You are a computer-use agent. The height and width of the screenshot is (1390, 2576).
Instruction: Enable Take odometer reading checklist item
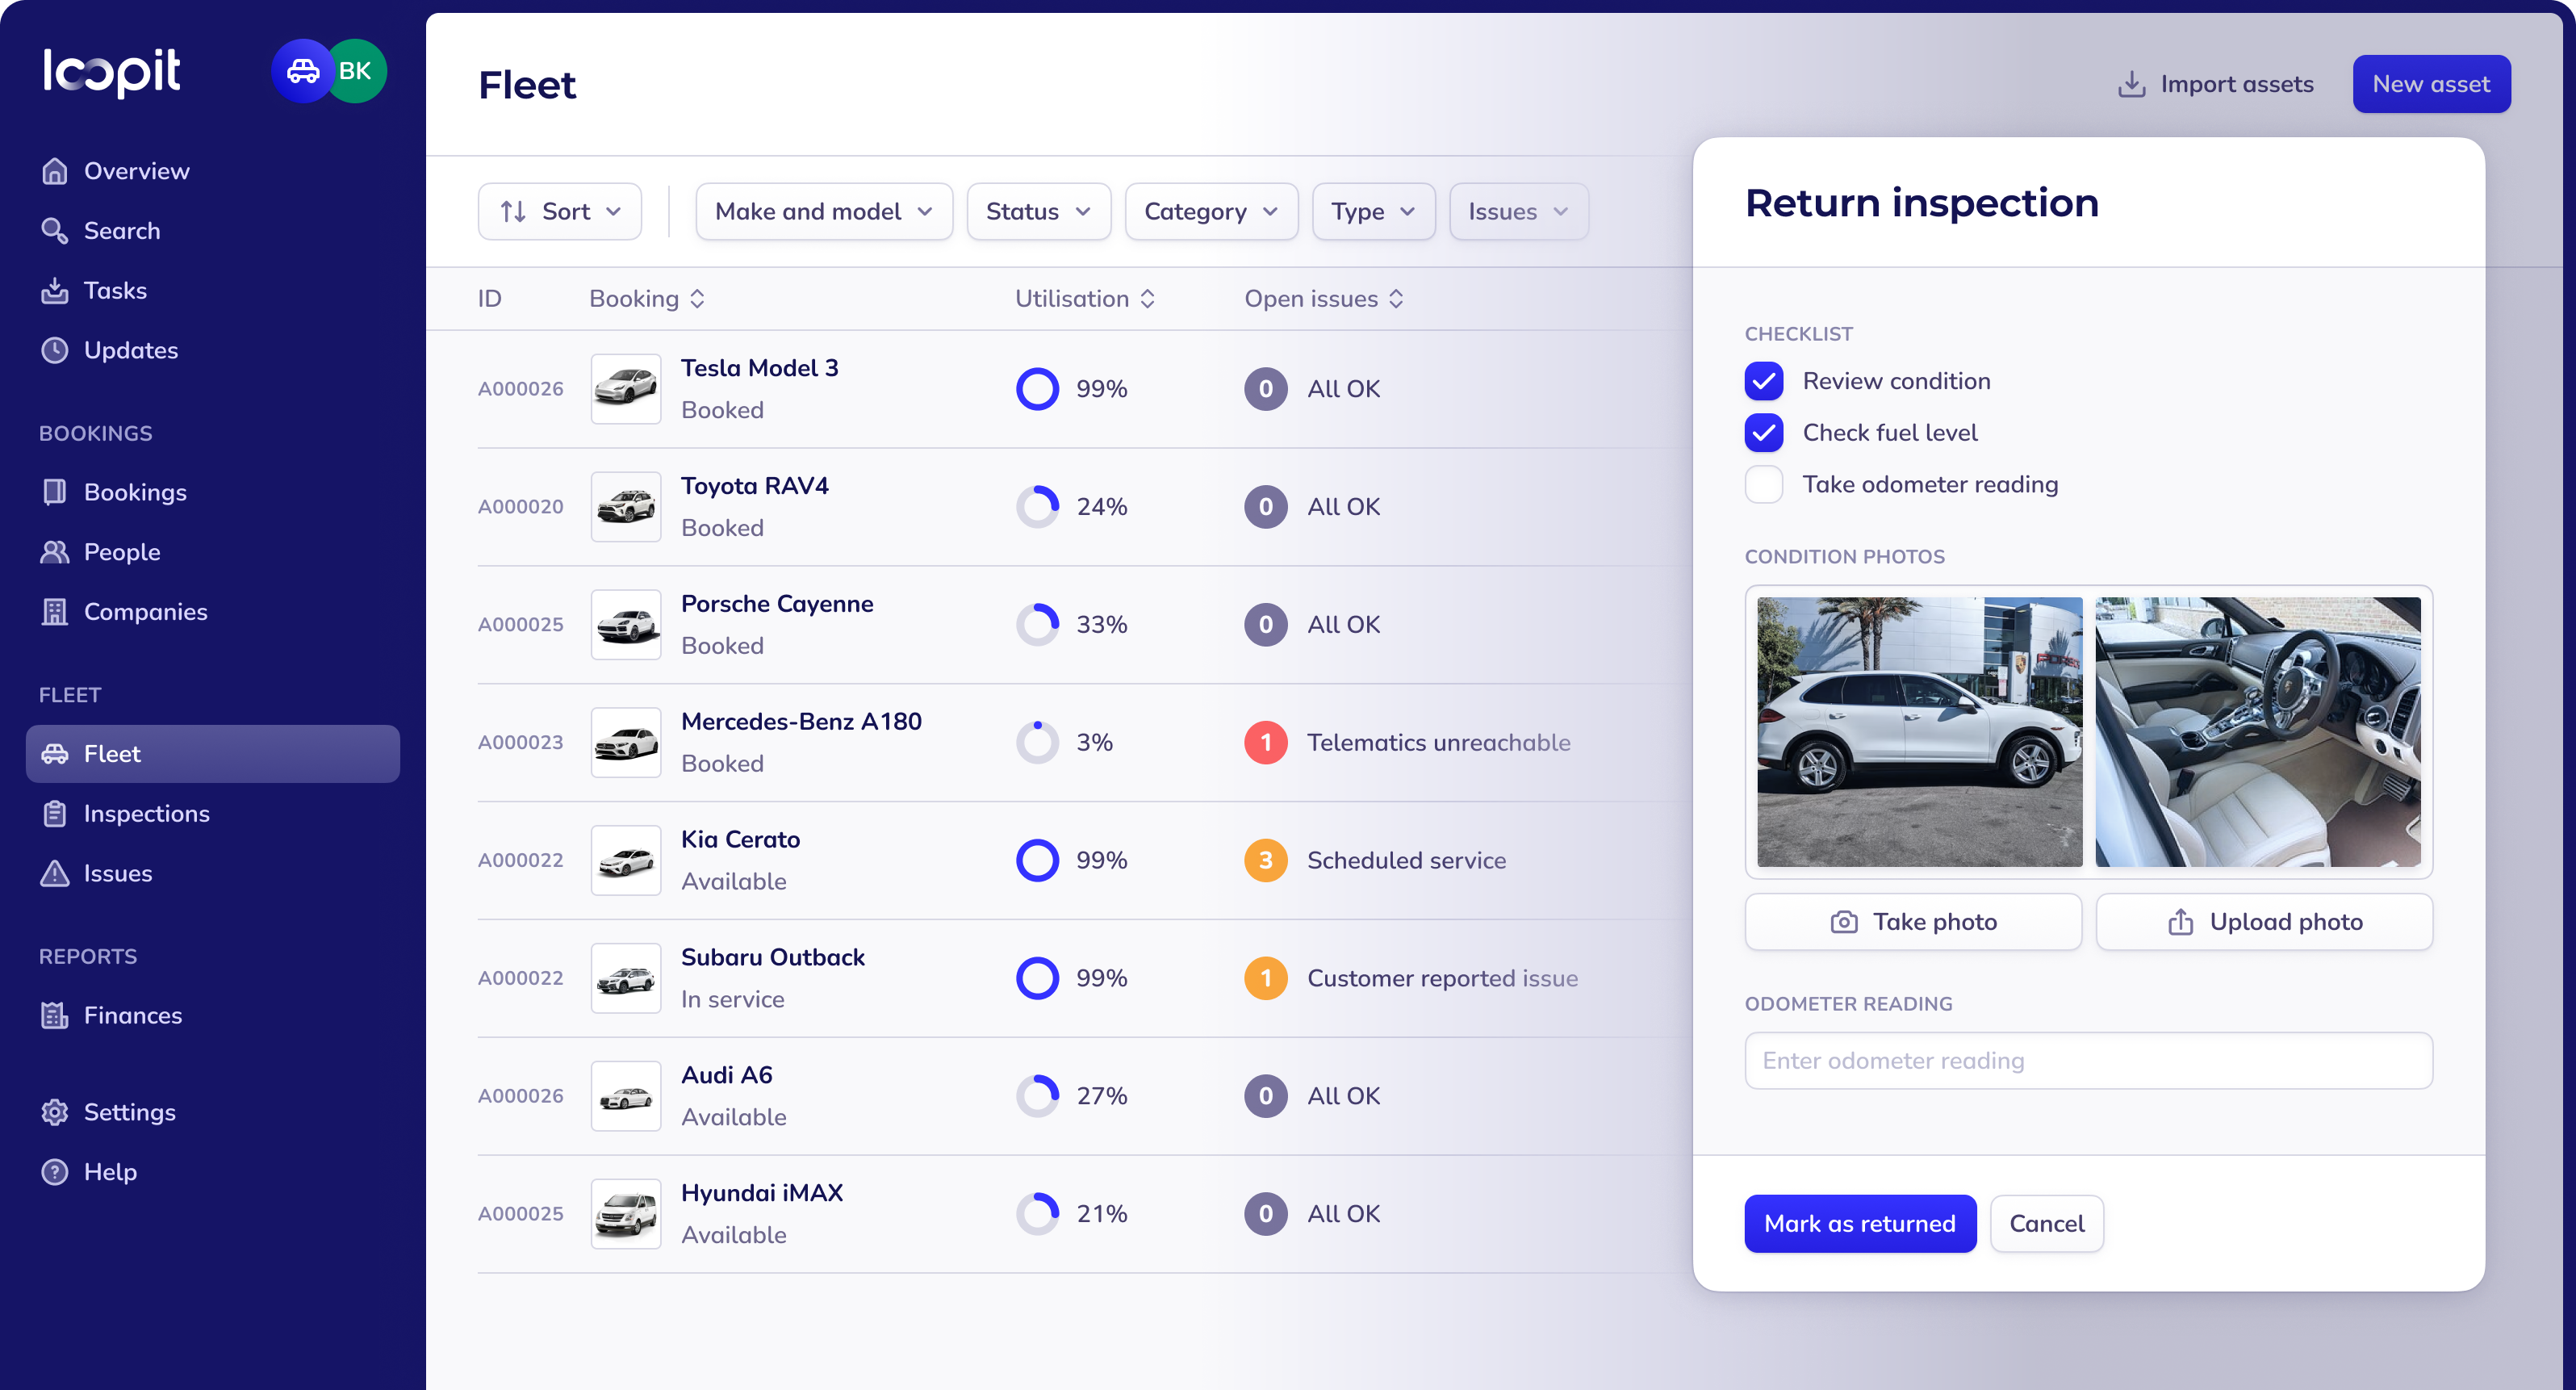(x=1764, y=484)
